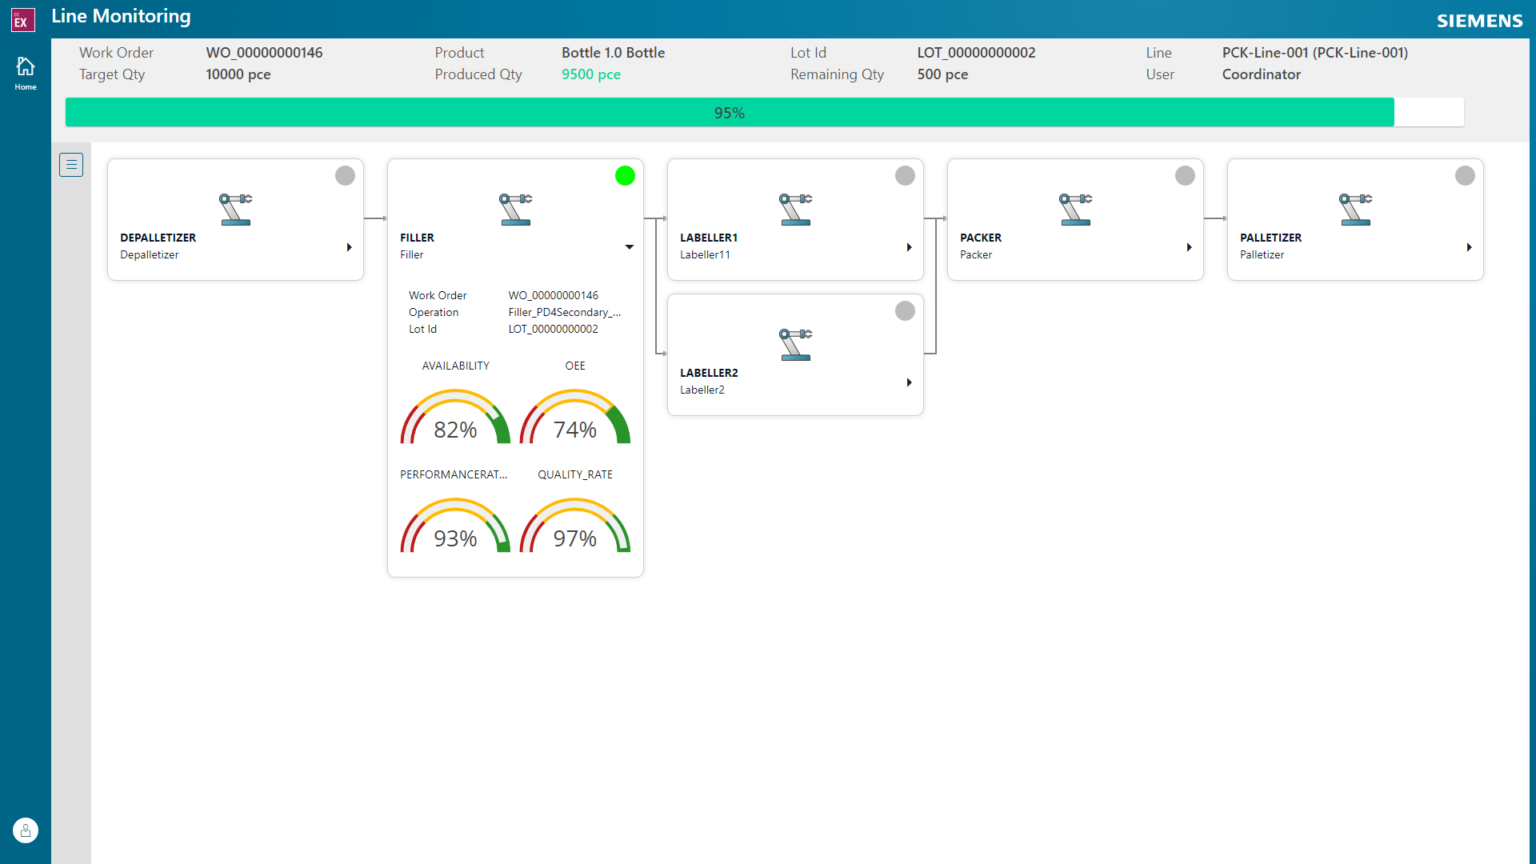Click the Palletizer machine icon
This screenshot has width=1536, height=864.
pos(1355,208)
